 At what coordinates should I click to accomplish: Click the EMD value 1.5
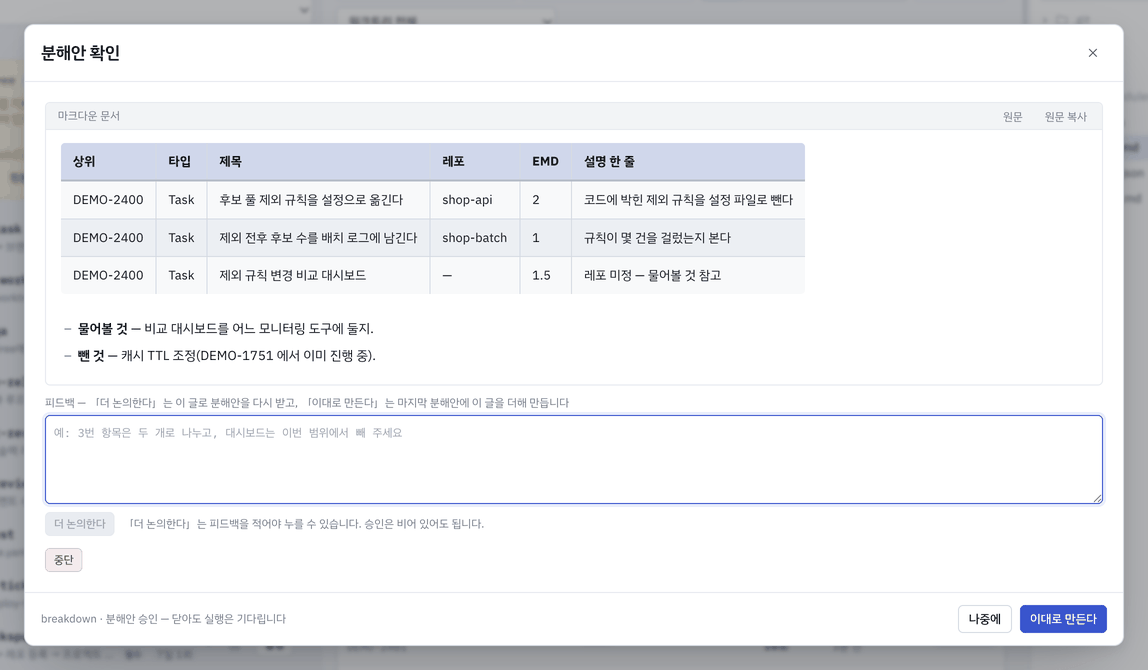point(541,275)
